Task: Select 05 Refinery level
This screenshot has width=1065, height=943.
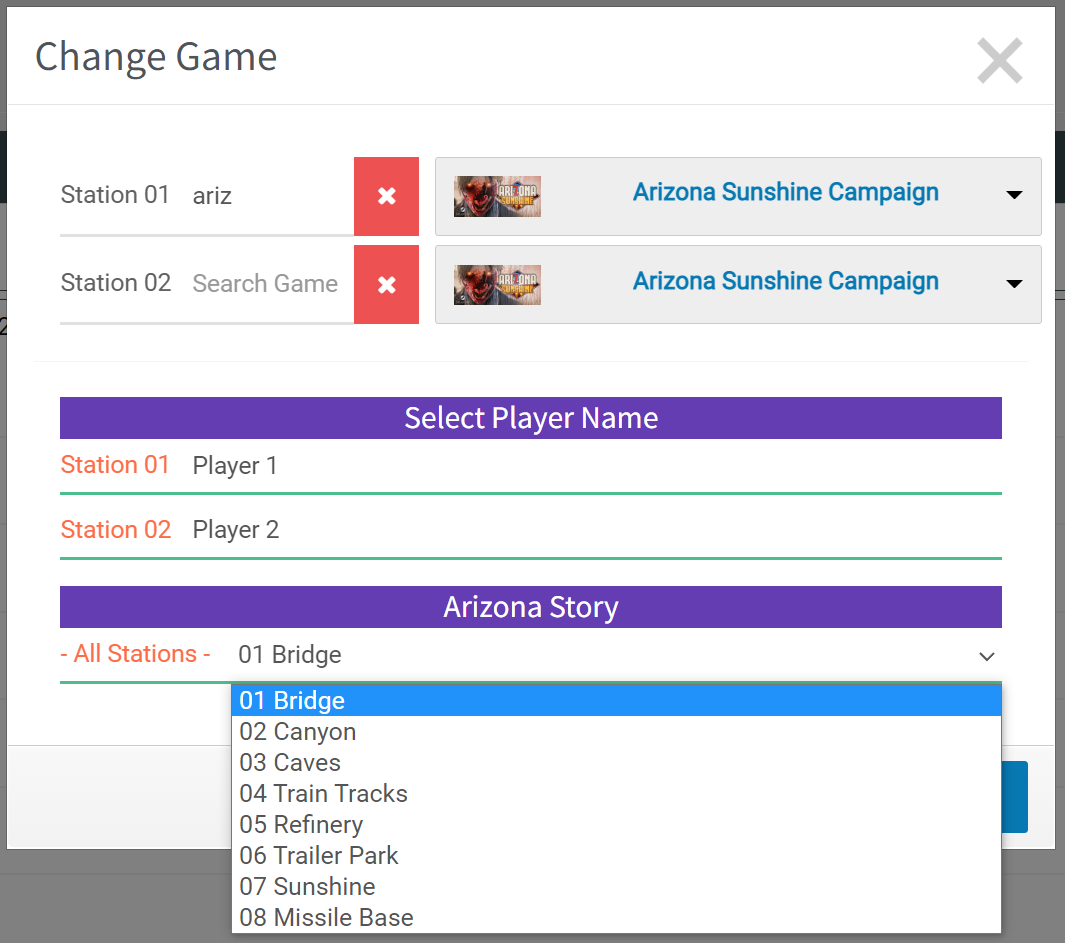Action: 617,825
